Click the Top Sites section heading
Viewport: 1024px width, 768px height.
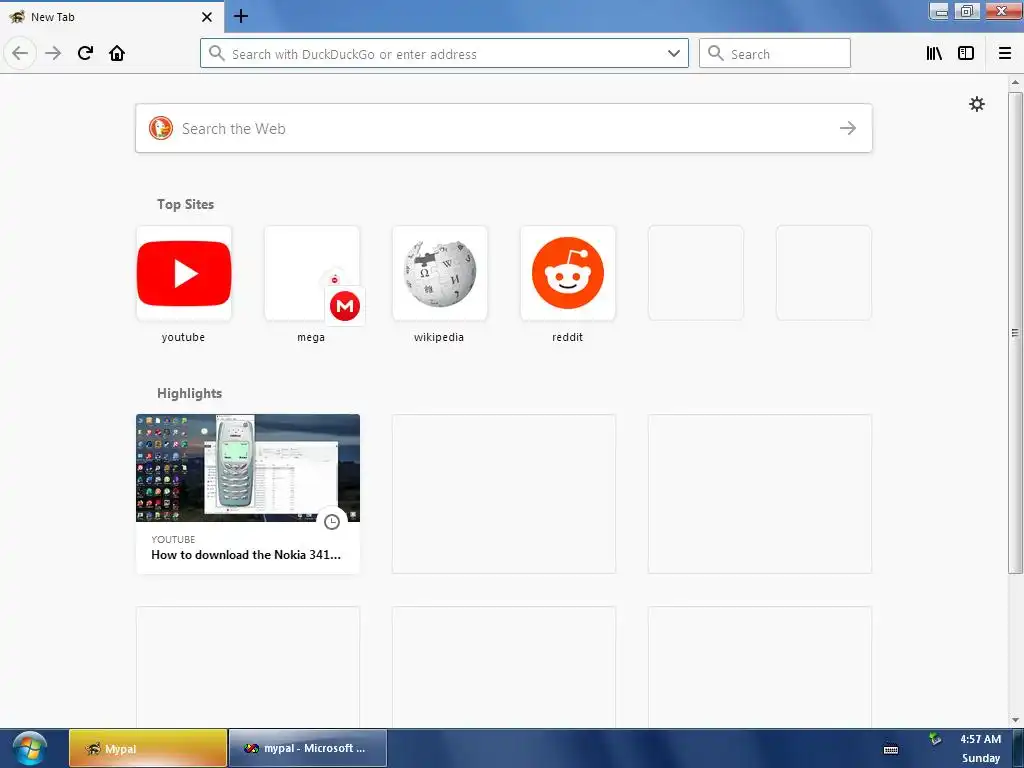tap(185, 204)
